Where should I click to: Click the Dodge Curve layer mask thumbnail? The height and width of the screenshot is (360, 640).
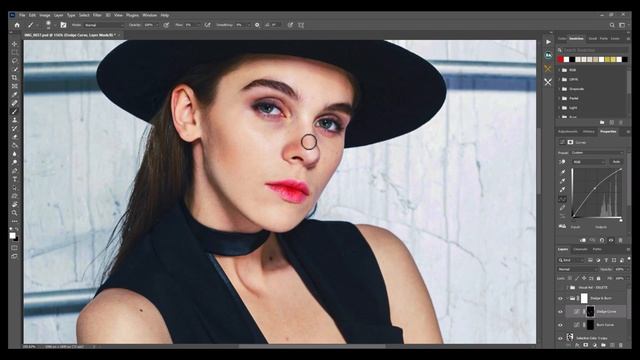(x=590, y=311)
